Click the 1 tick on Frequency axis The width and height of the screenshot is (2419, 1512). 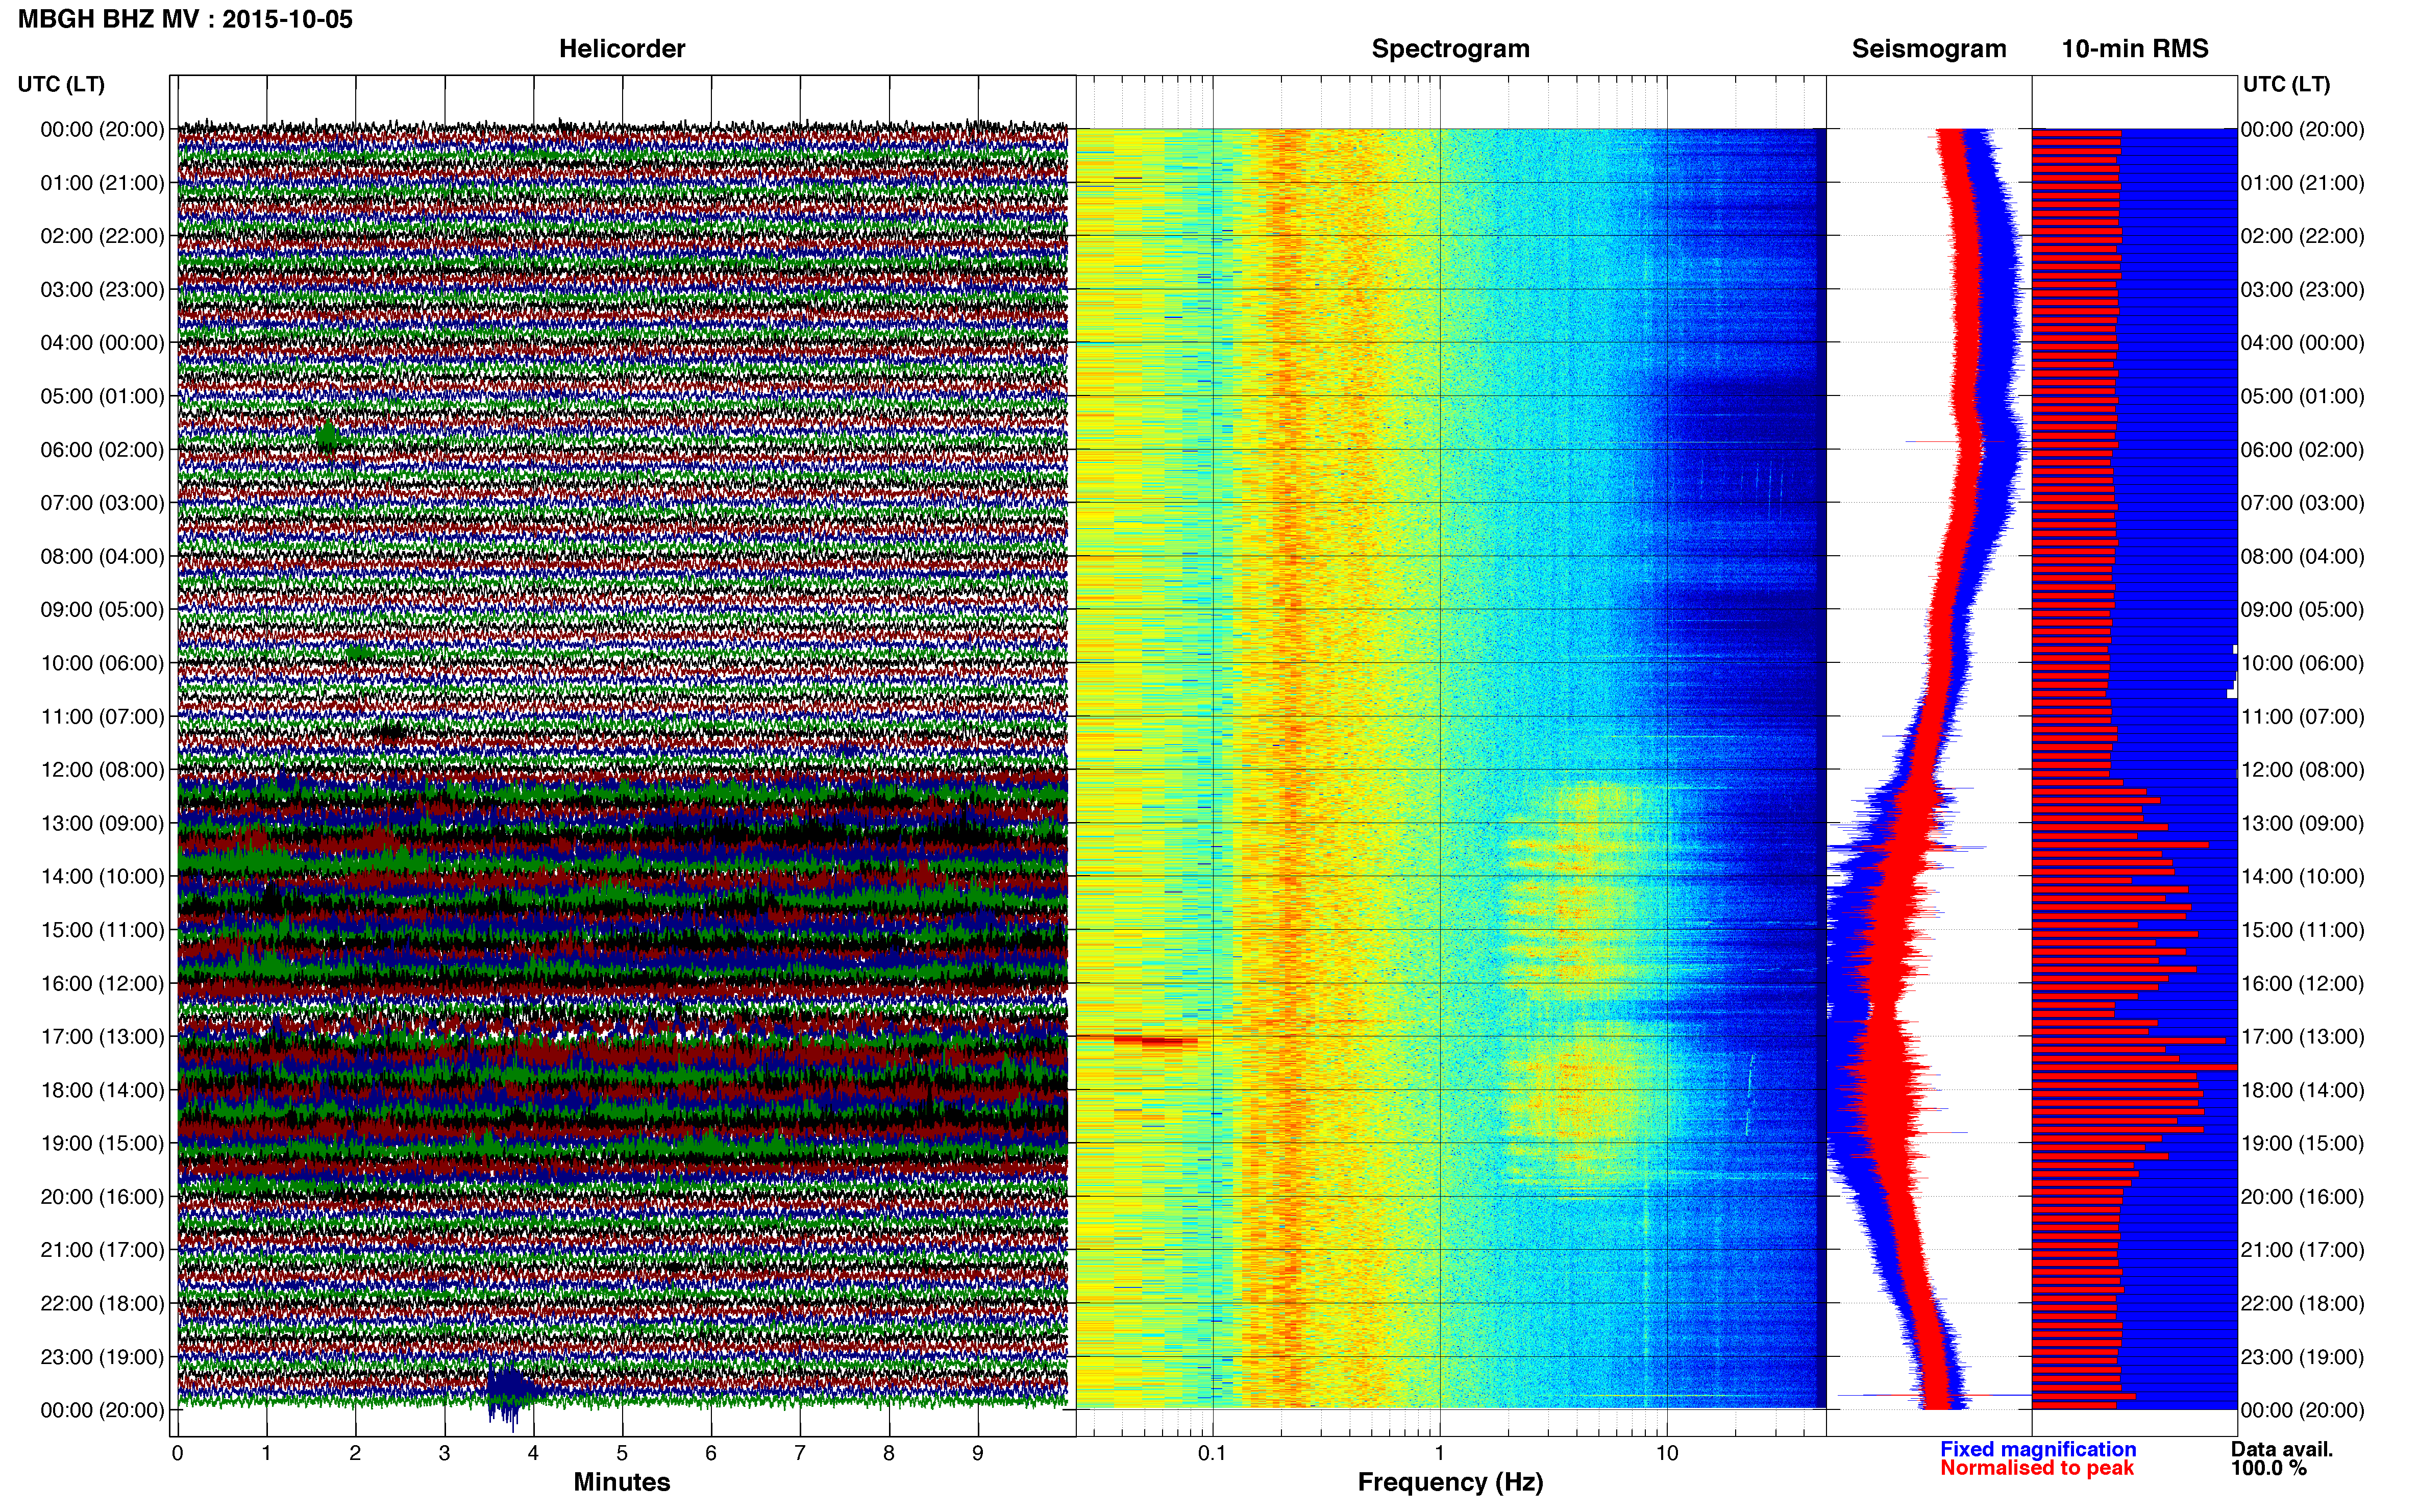pyautogui.click(x=1440, y=1454)
